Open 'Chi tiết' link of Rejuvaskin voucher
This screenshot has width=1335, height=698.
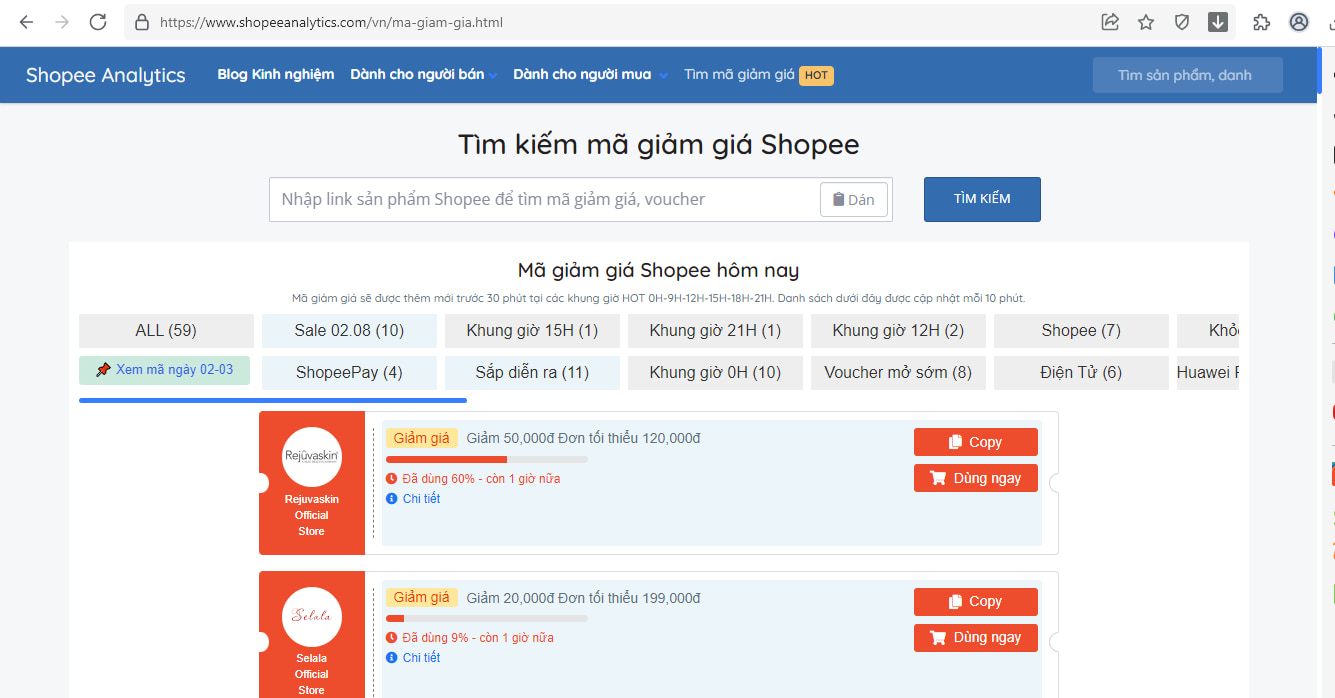[421, 499]
